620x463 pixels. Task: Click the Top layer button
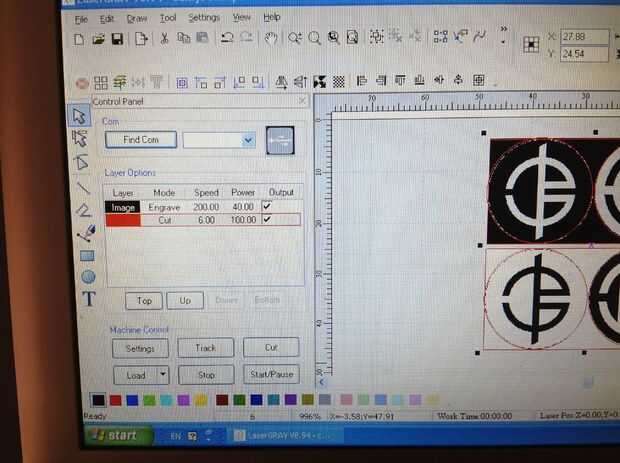click(144, 301)
